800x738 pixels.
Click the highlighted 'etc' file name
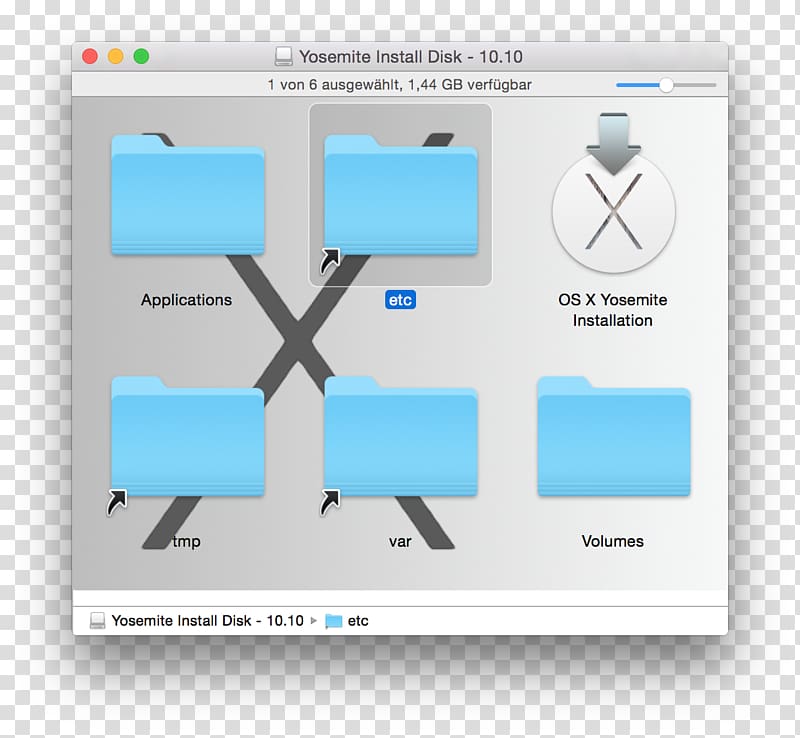pos(401,300)
